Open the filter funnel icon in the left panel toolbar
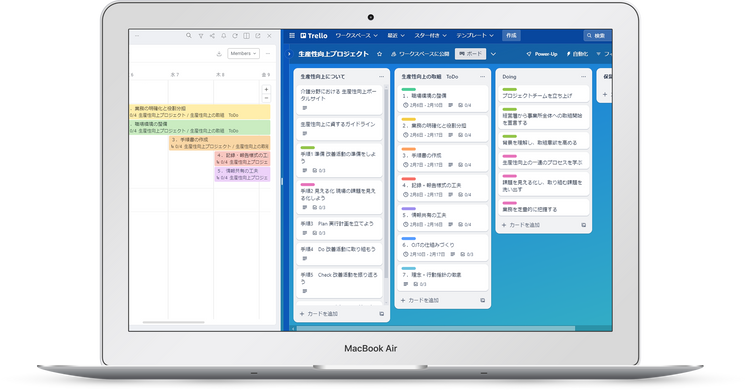The width and height of the screenshot is (746, 390). click(201, 36)
